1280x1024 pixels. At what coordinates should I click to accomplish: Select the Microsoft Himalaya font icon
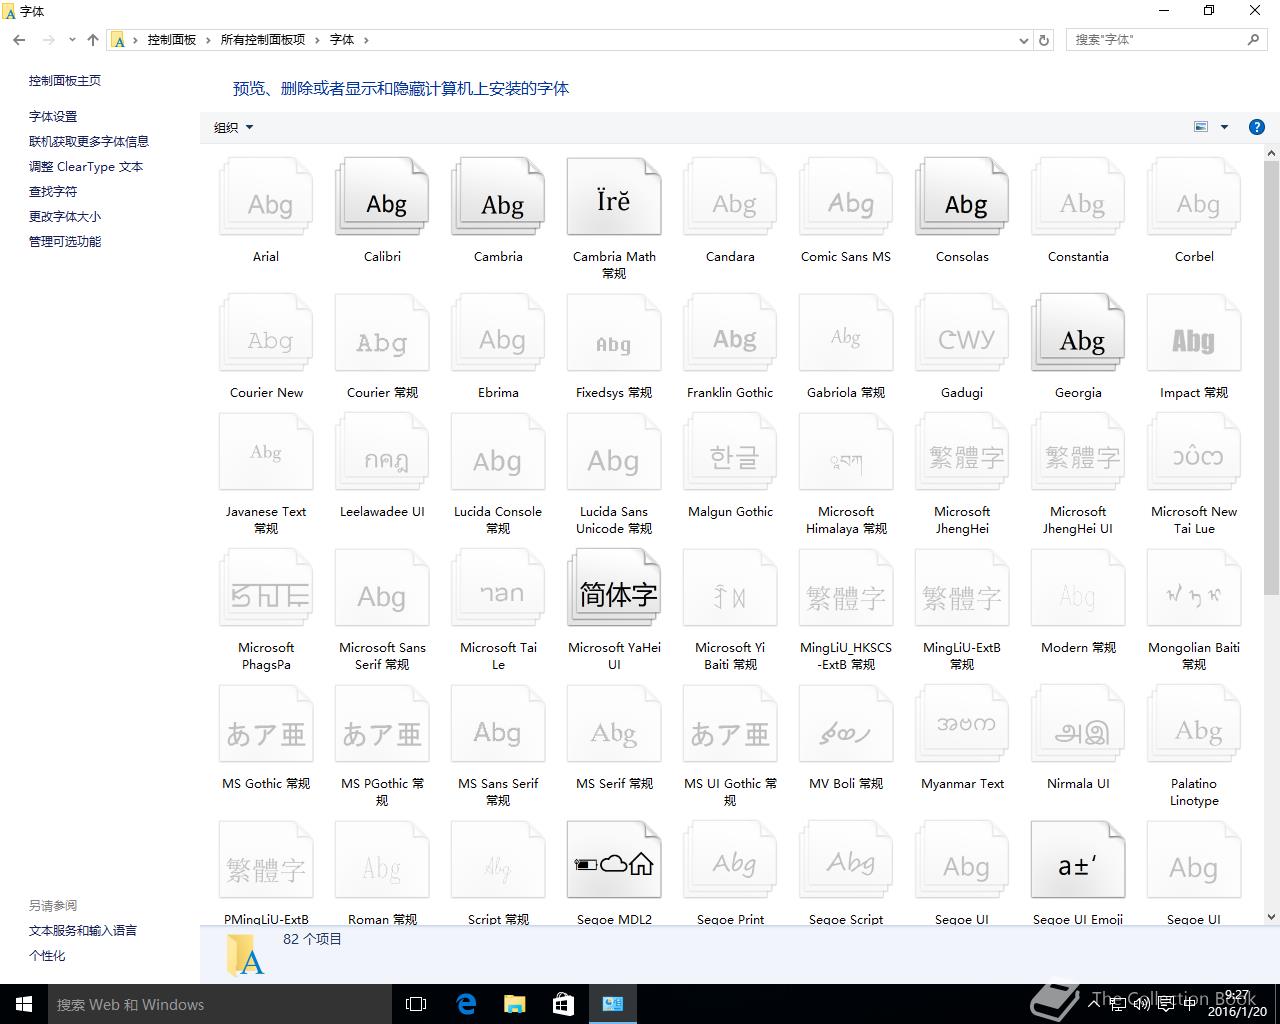coord(846,452)
